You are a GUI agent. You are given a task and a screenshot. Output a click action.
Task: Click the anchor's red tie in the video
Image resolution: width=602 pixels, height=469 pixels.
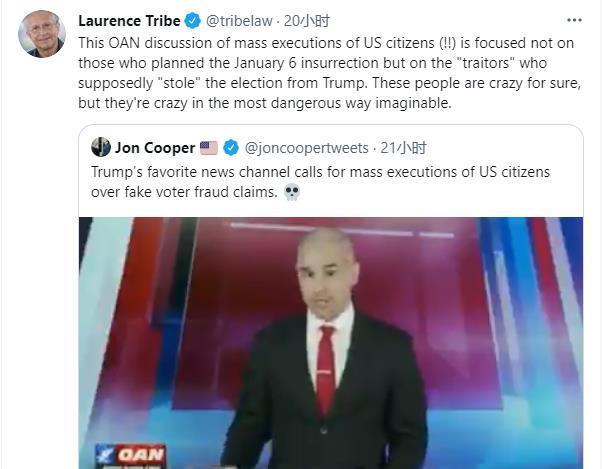[326, 370]
